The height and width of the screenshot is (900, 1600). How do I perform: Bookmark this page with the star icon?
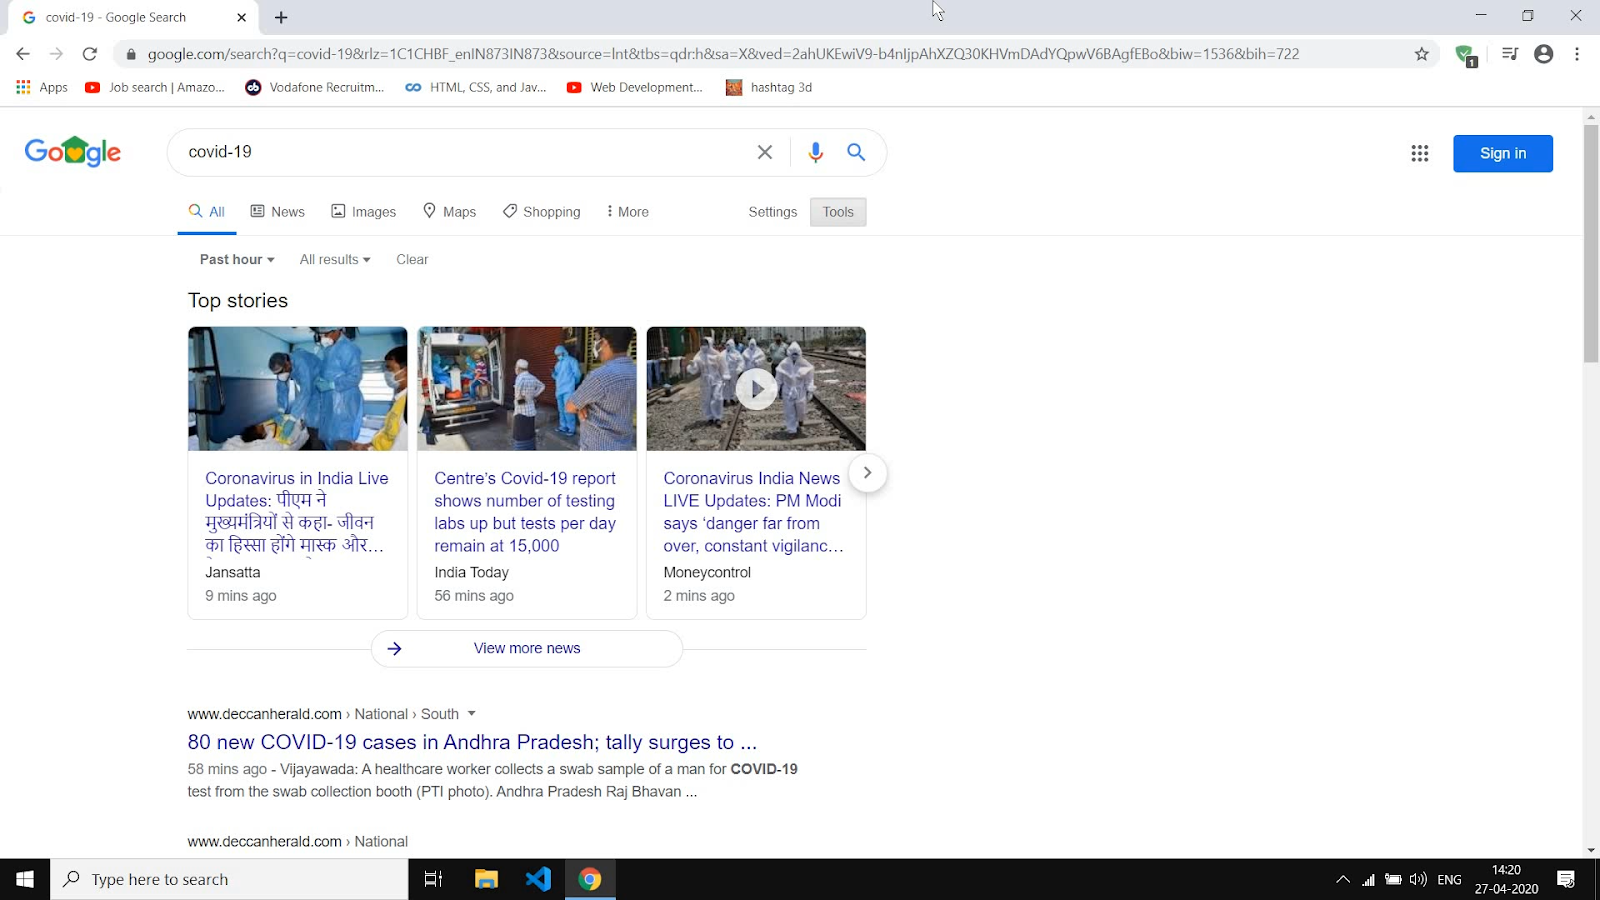point(1422,54)
